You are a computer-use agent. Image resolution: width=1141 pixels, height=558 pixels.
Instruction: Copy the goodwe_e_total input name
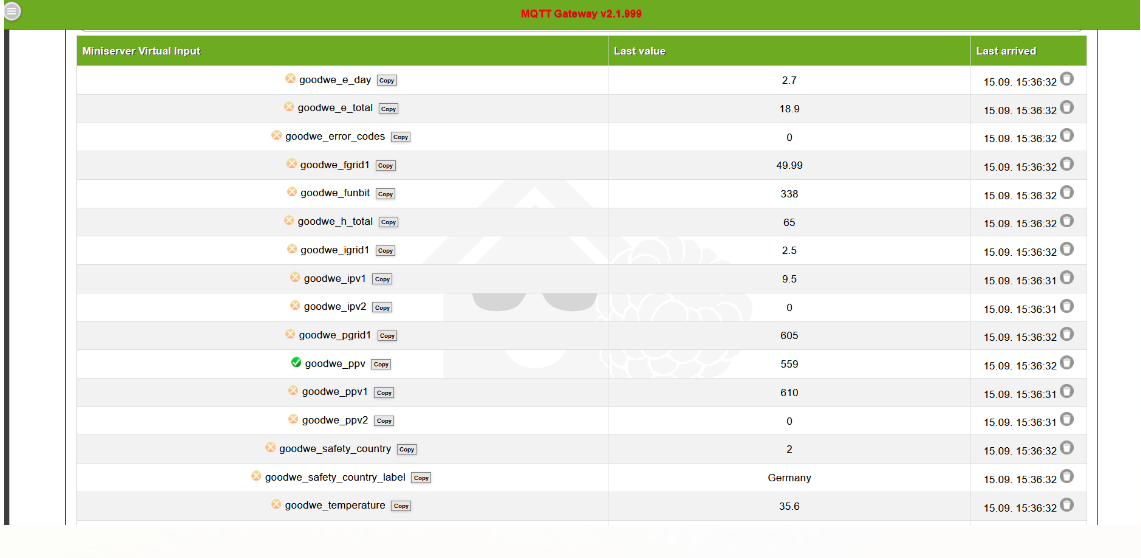[x=389, y=109]
